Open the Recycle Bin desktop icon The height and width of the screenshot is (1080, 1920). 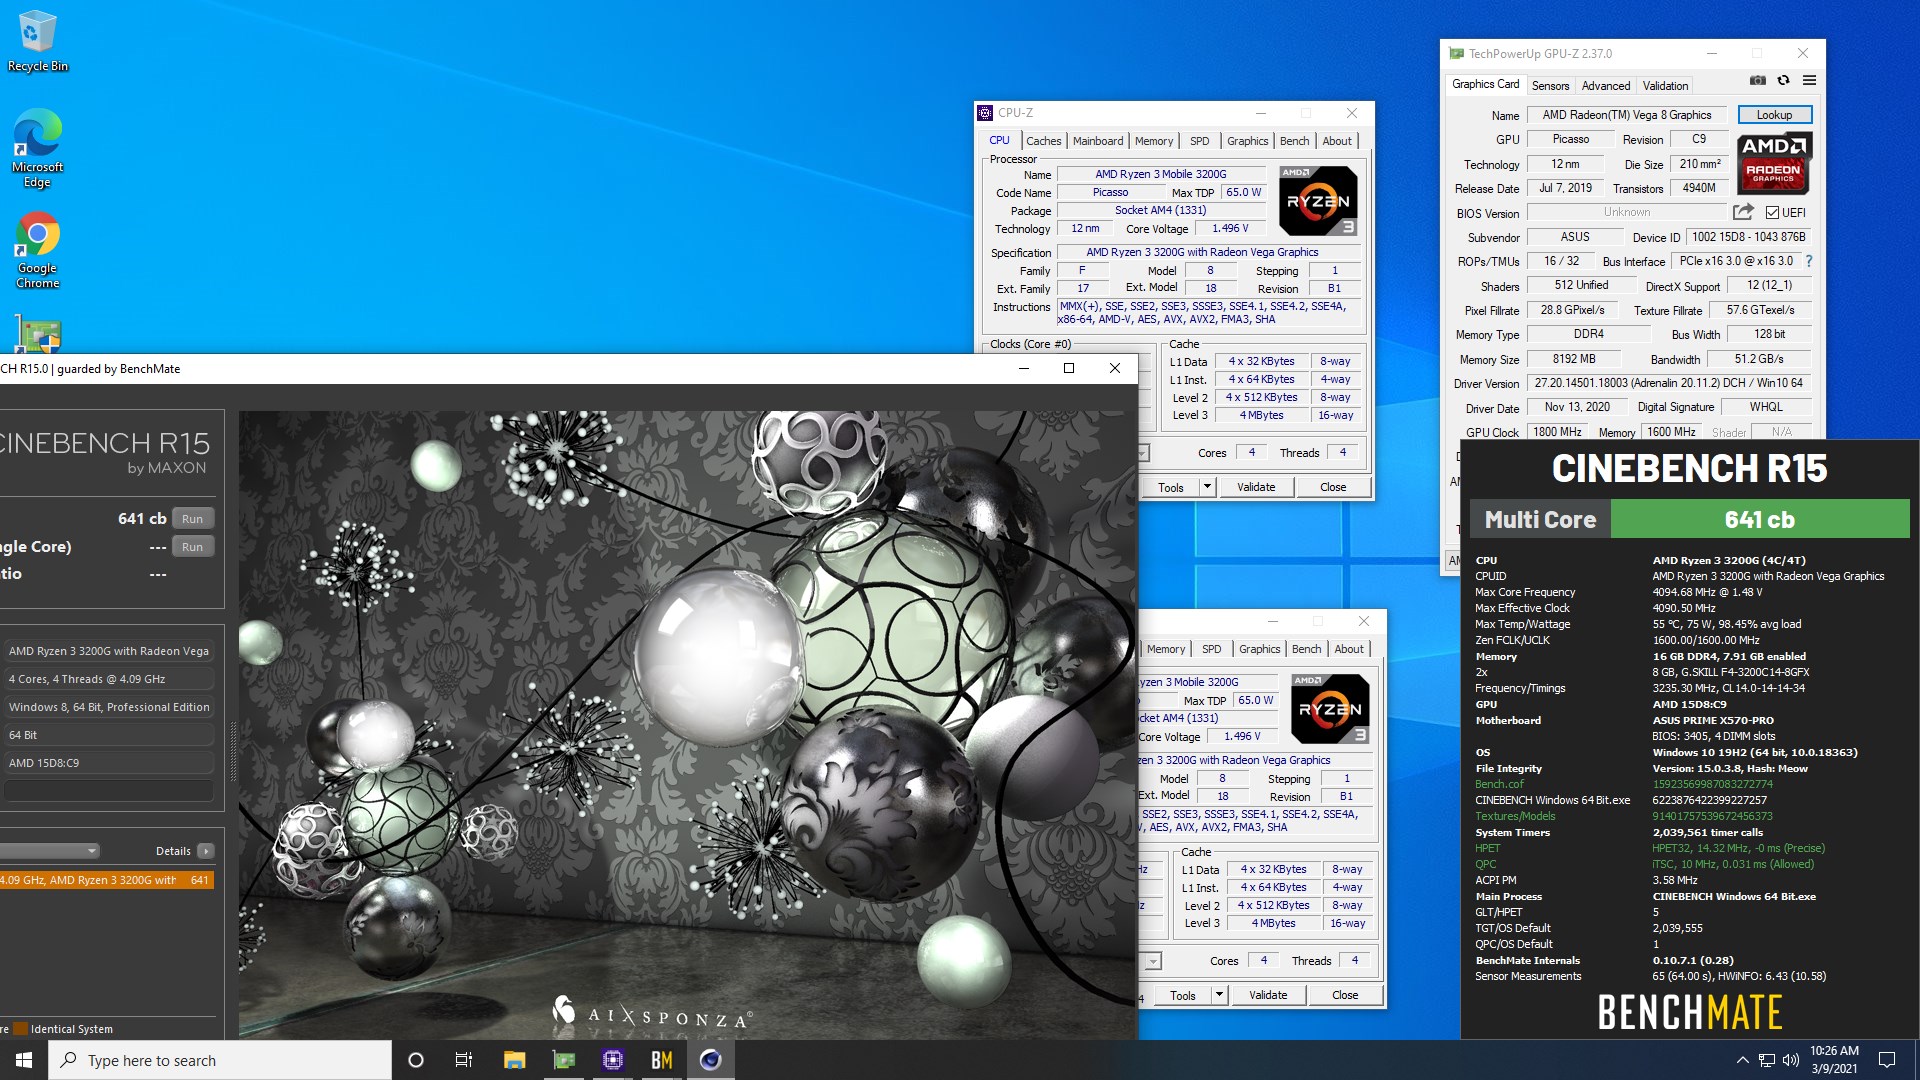[x=38, y=42]
